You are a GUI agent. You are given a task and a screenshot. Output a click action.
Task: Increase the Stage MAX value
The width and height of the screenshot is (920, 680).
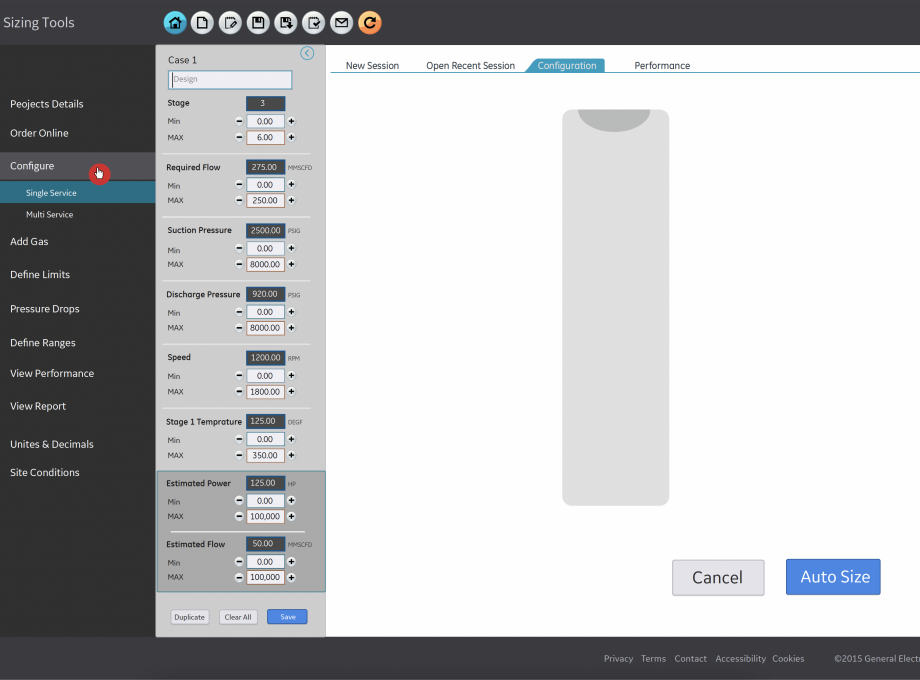point(292,137)
